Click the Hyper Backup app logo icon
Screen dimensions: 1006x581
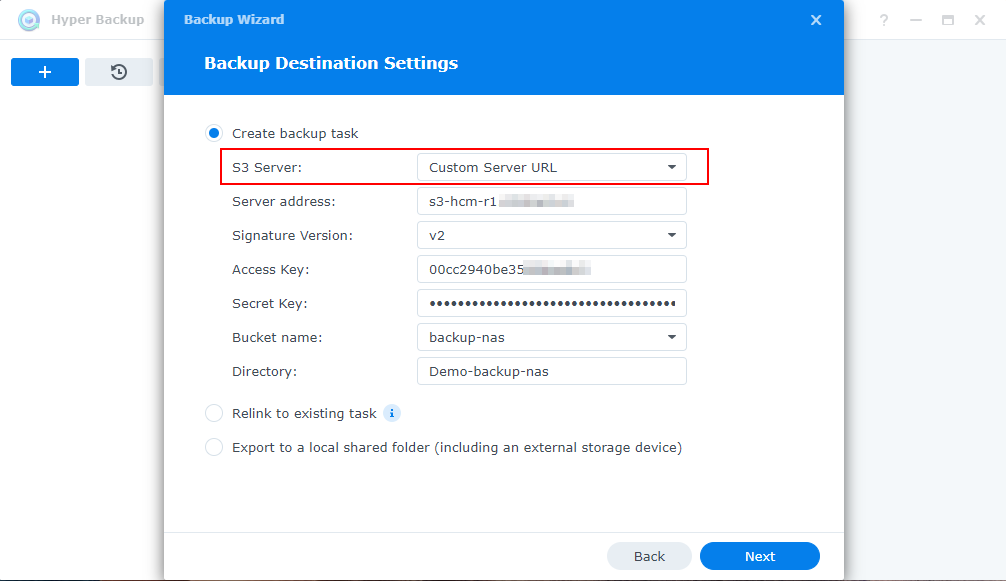coord(29,20)
